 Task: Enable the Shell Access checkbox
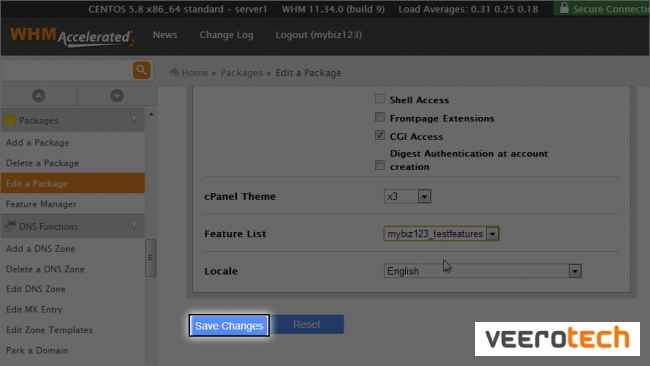[380, 99]
